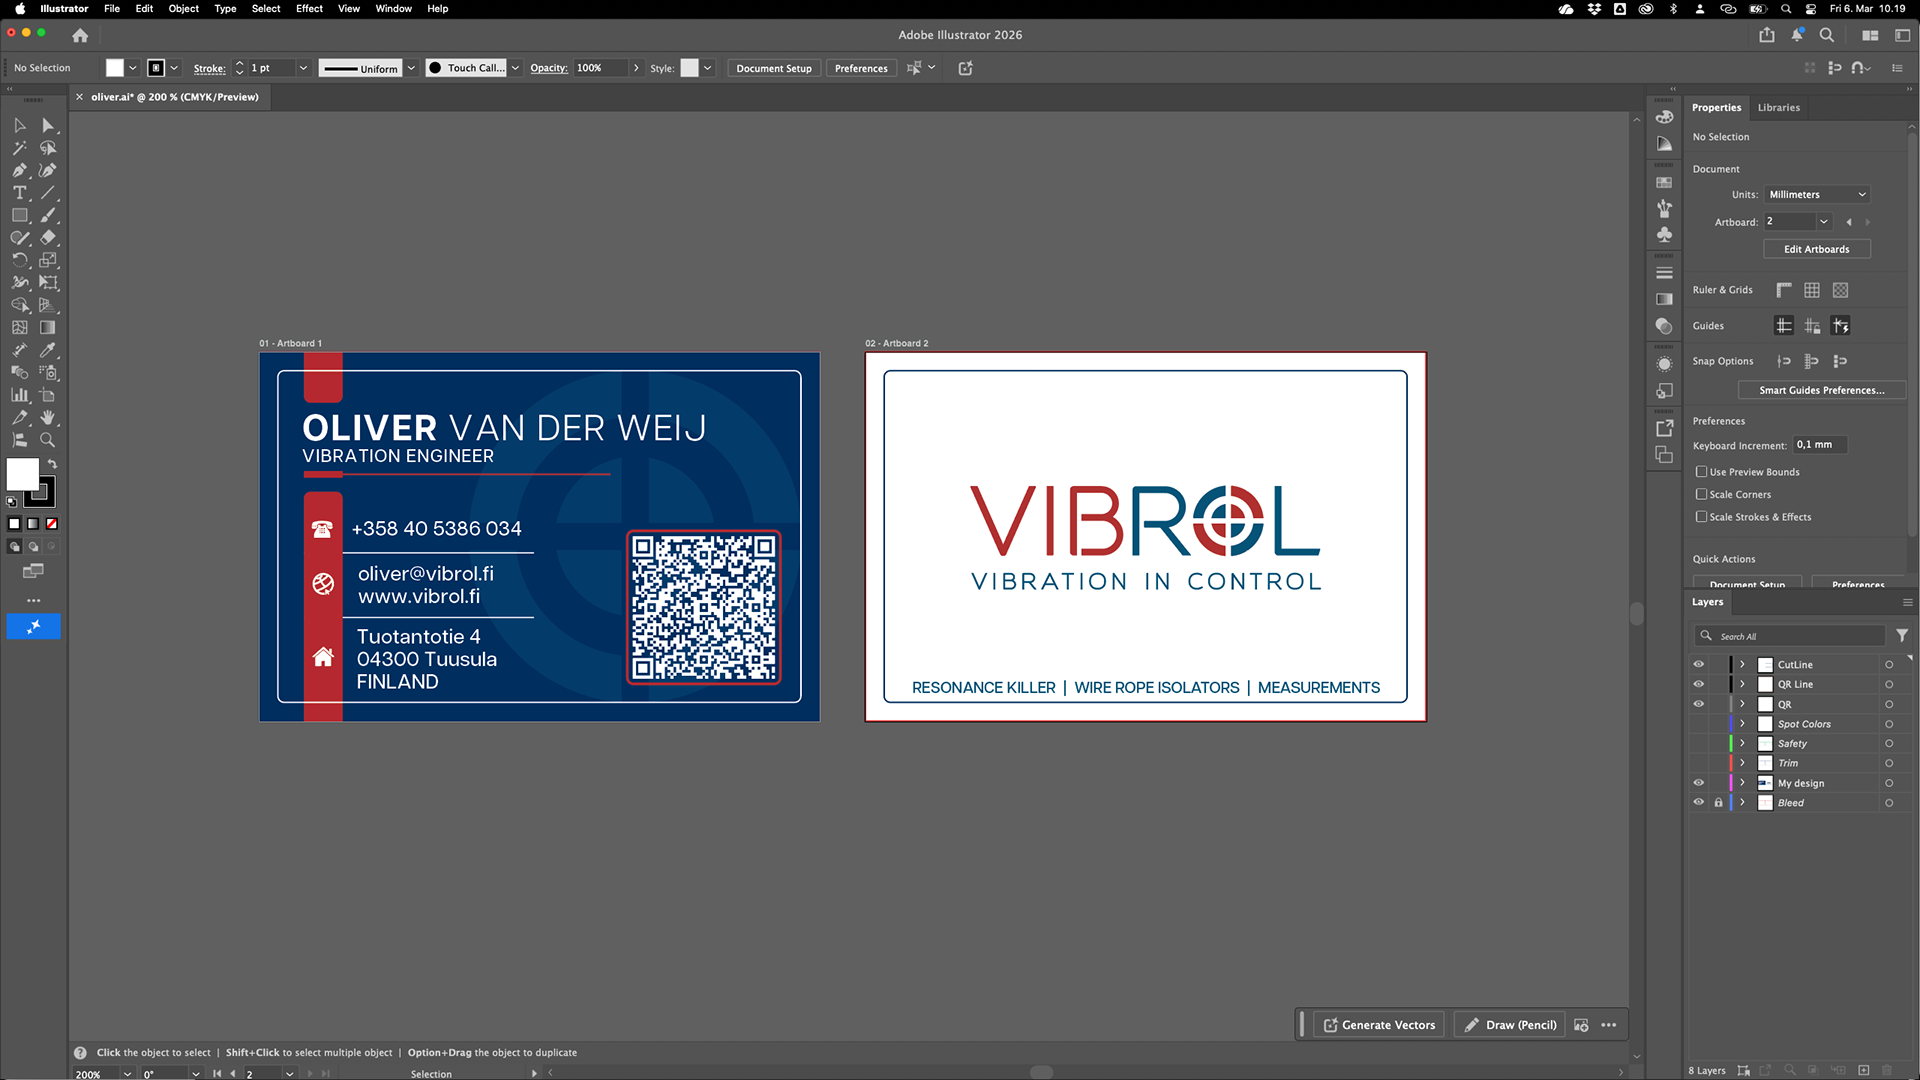Choose the Magic Wand tool
Viewport: 1920px width, 1080px height.
coord(19,148)
